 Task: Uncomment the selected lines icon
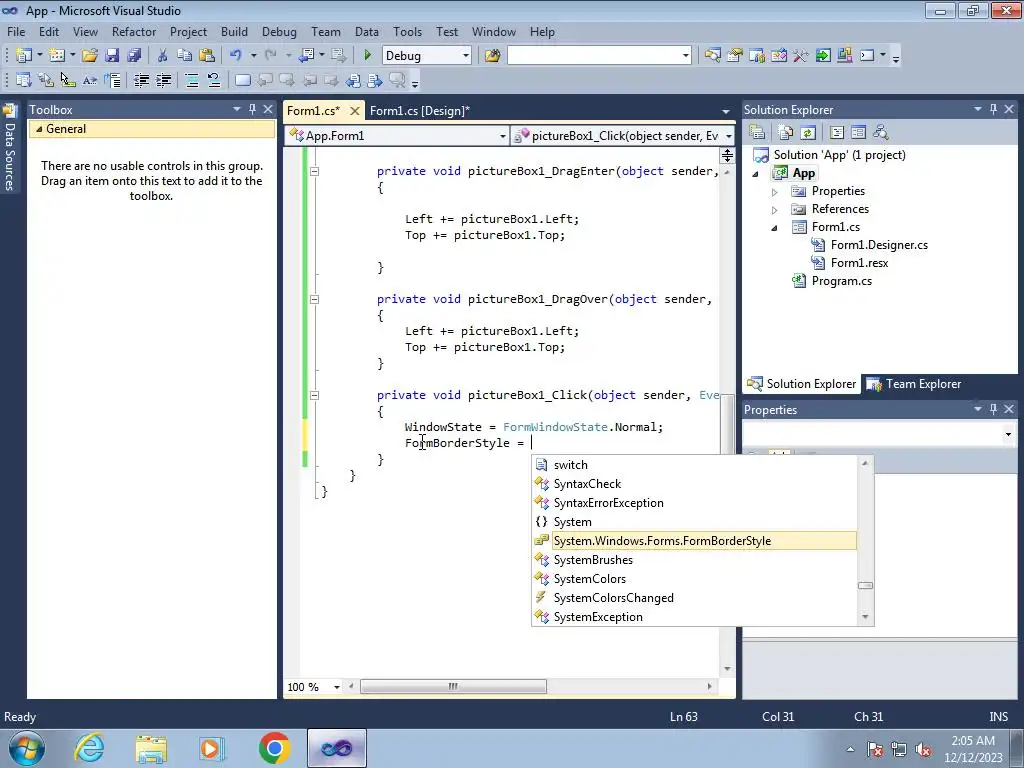[214, 80]
